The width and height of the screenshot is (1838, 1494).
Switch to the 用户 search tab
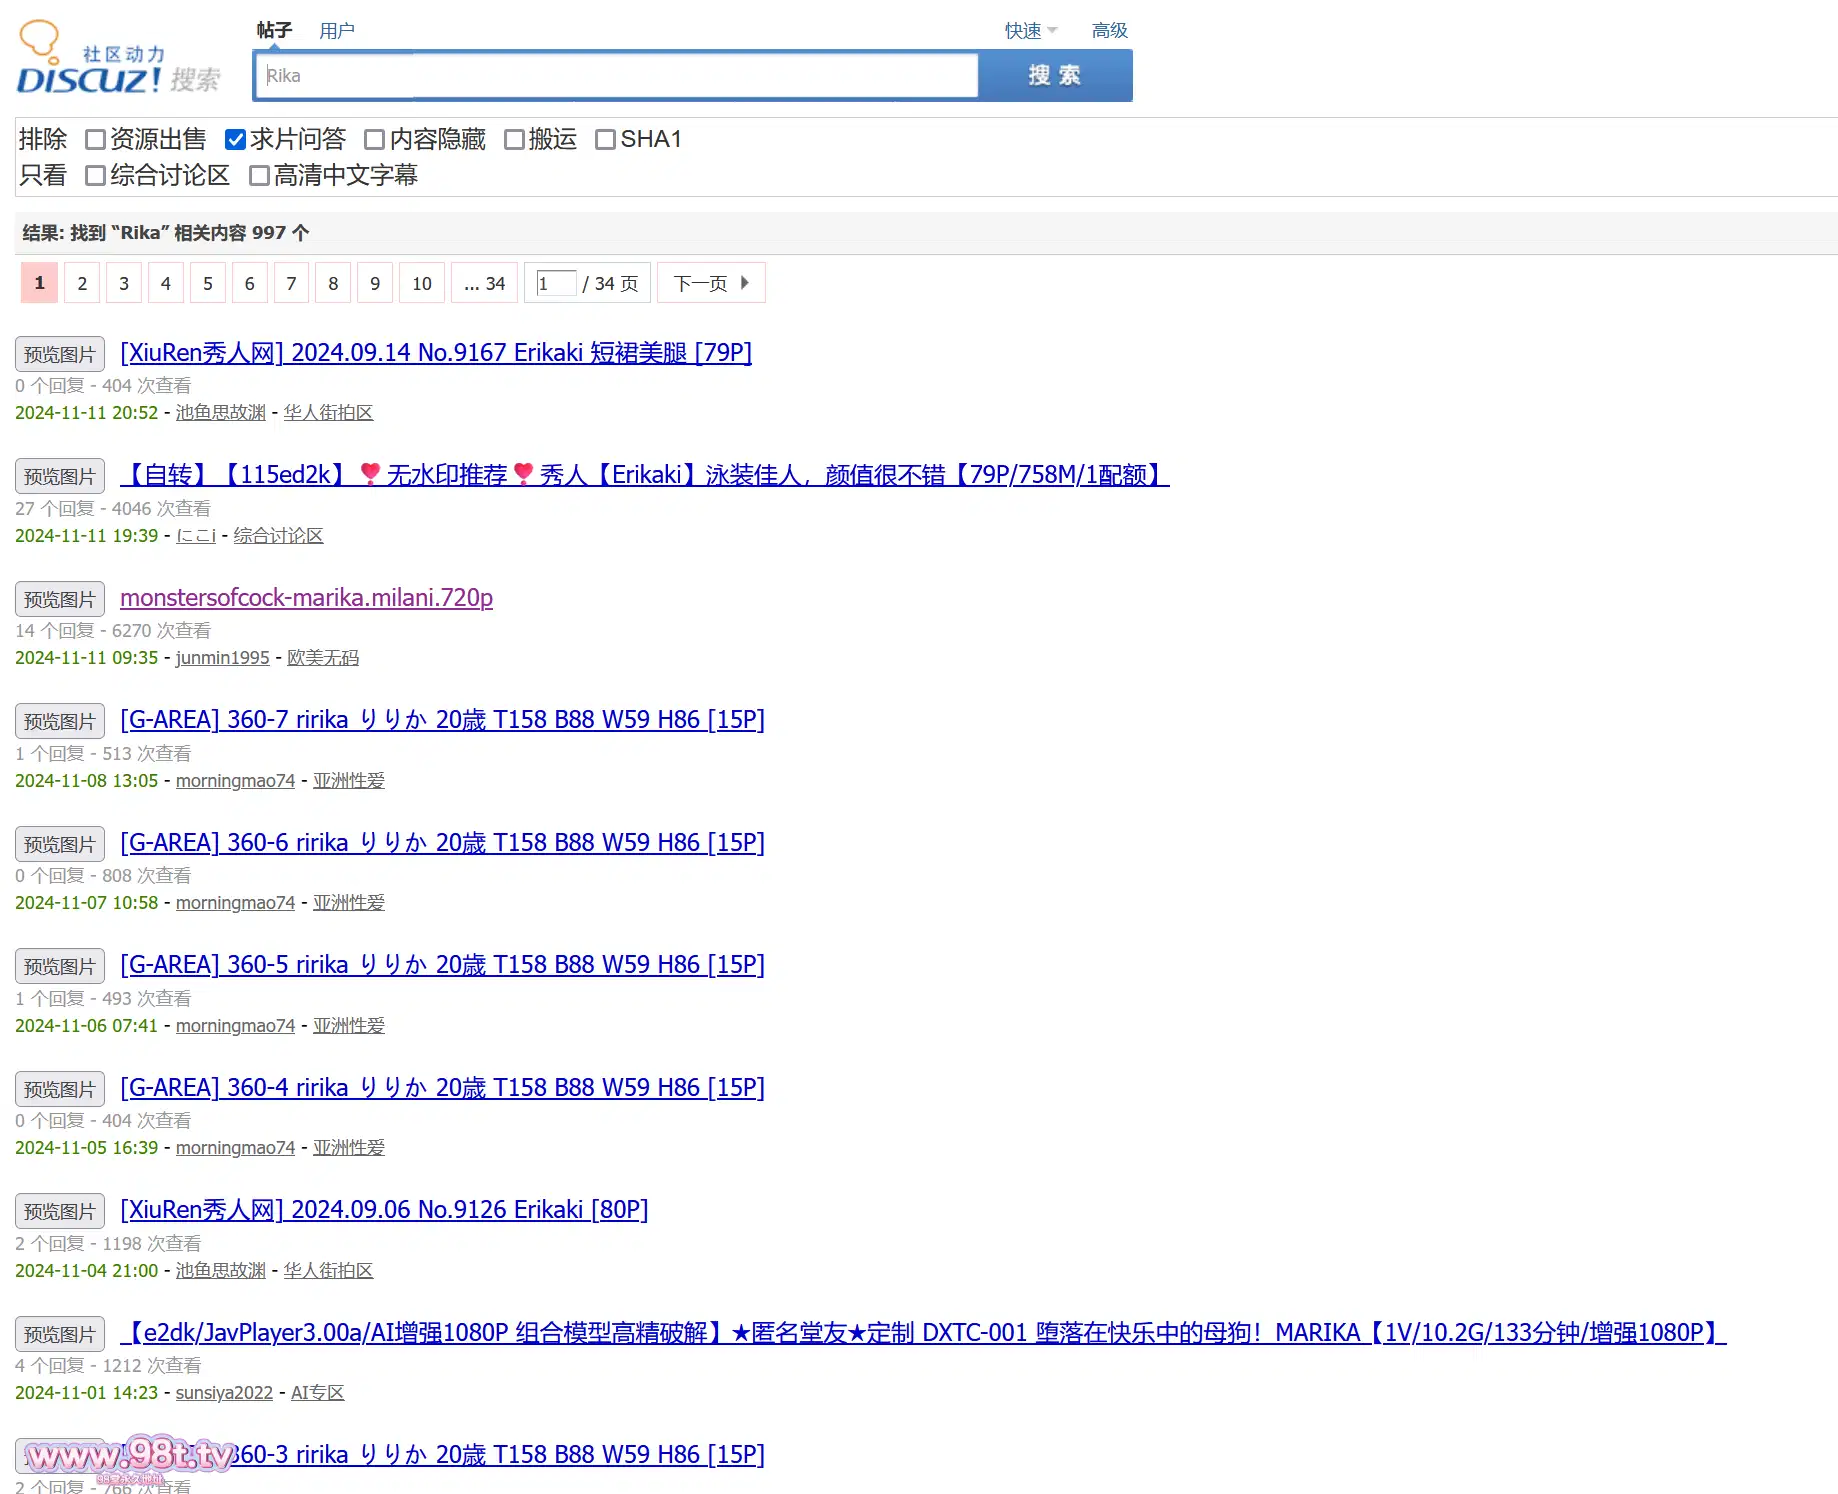(337, 30)
